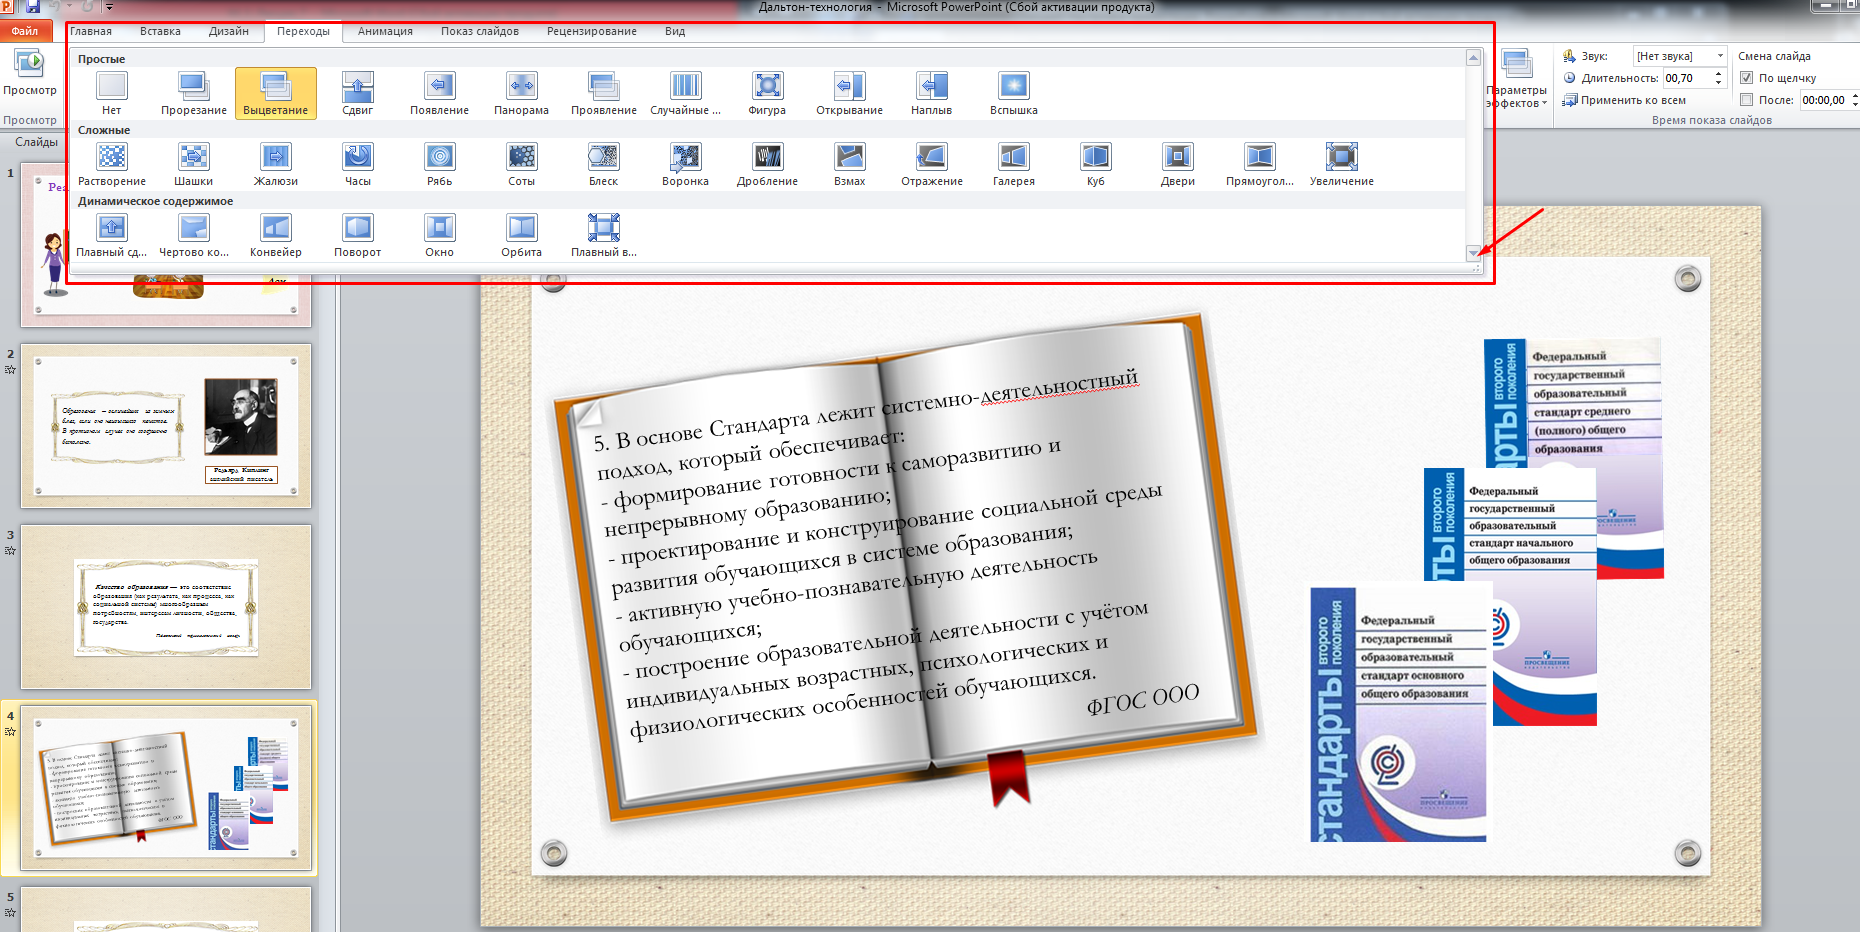
Task: Open the Анимация tab
Action: (385, 31)
